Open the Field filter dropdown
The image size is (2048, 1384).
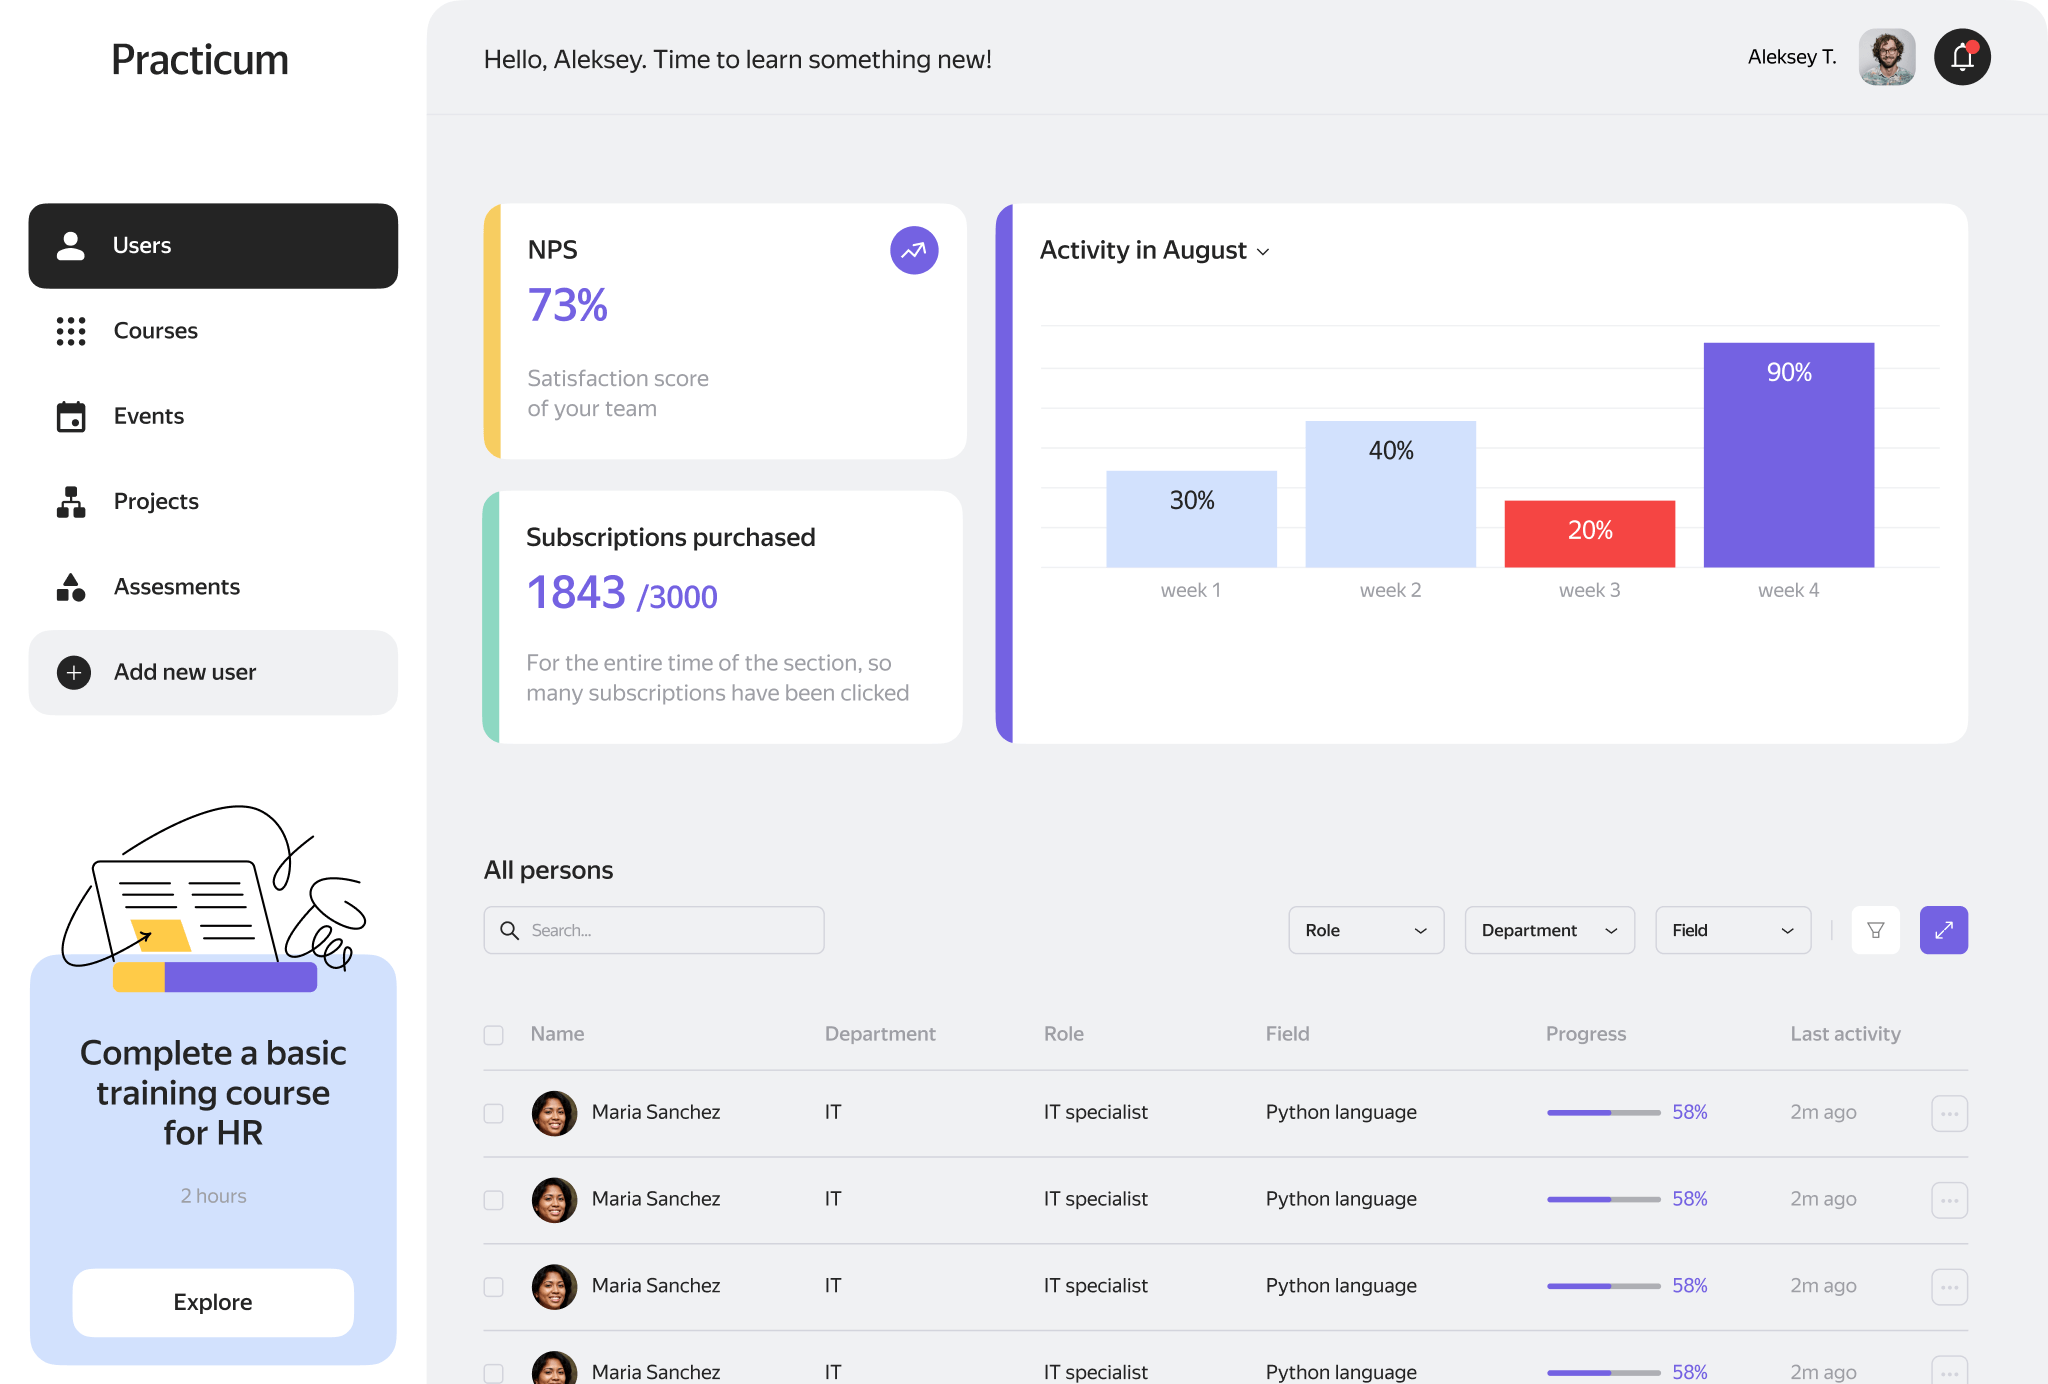(1732, 930)
